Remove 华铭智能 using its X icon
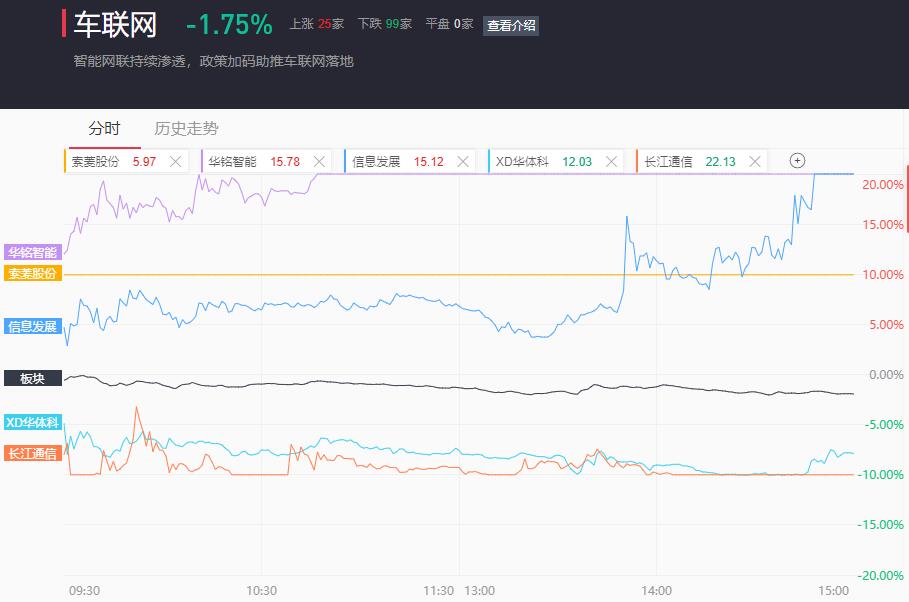 point(319,162)
